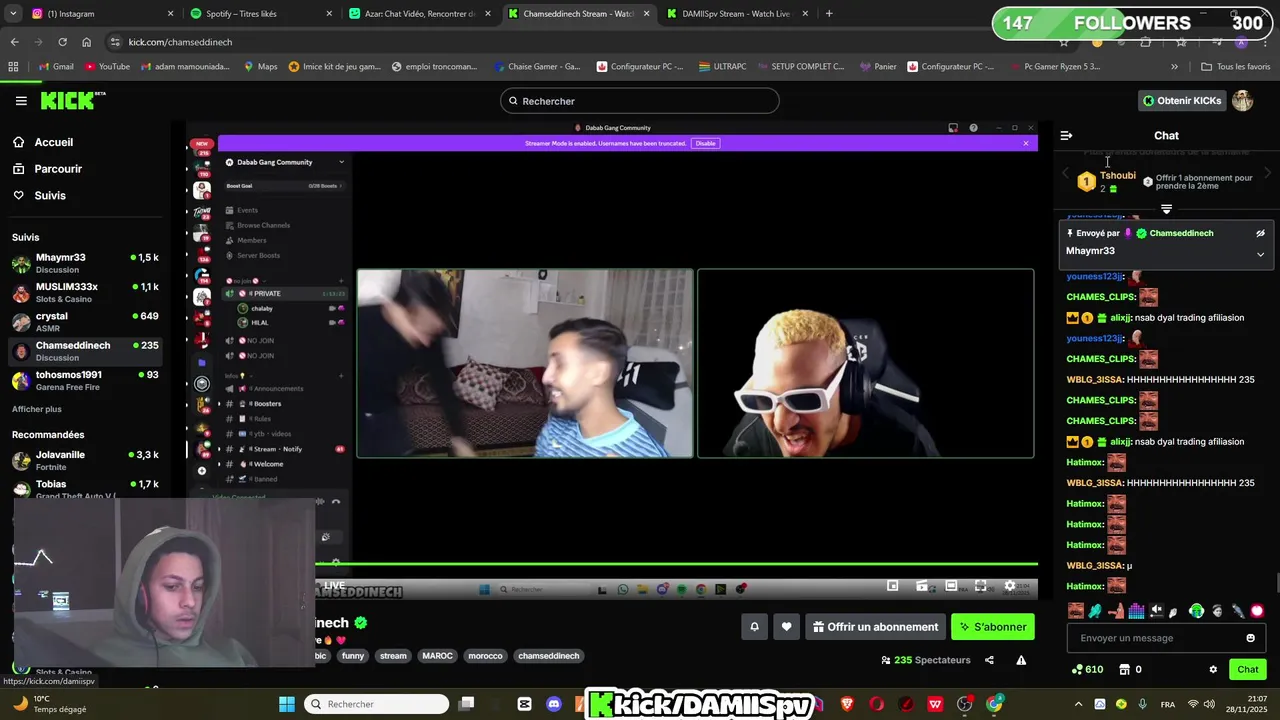This screenshot has height=720, width=1280.
Task: Toggle follow heart button
Action: tap(786, 627)
